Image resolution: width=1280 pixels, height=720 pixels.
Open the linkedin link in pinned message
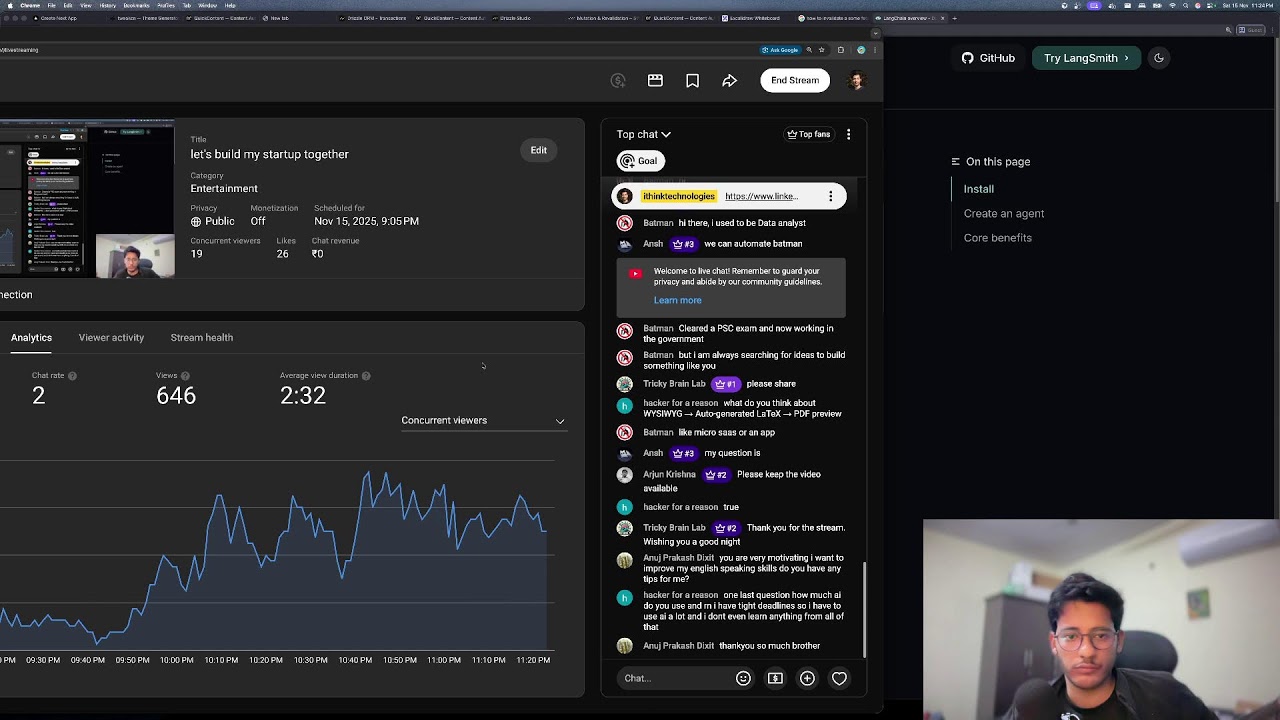762,196
